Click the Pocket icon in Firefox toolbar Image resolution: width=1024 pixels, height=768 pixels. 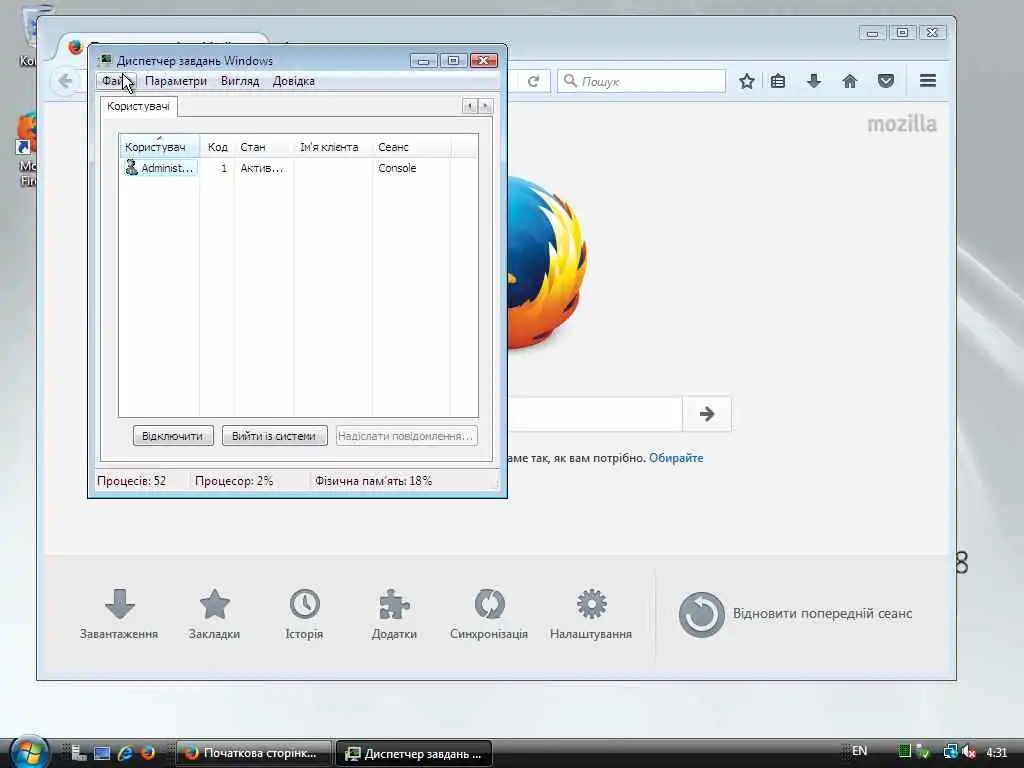(886, 81)
